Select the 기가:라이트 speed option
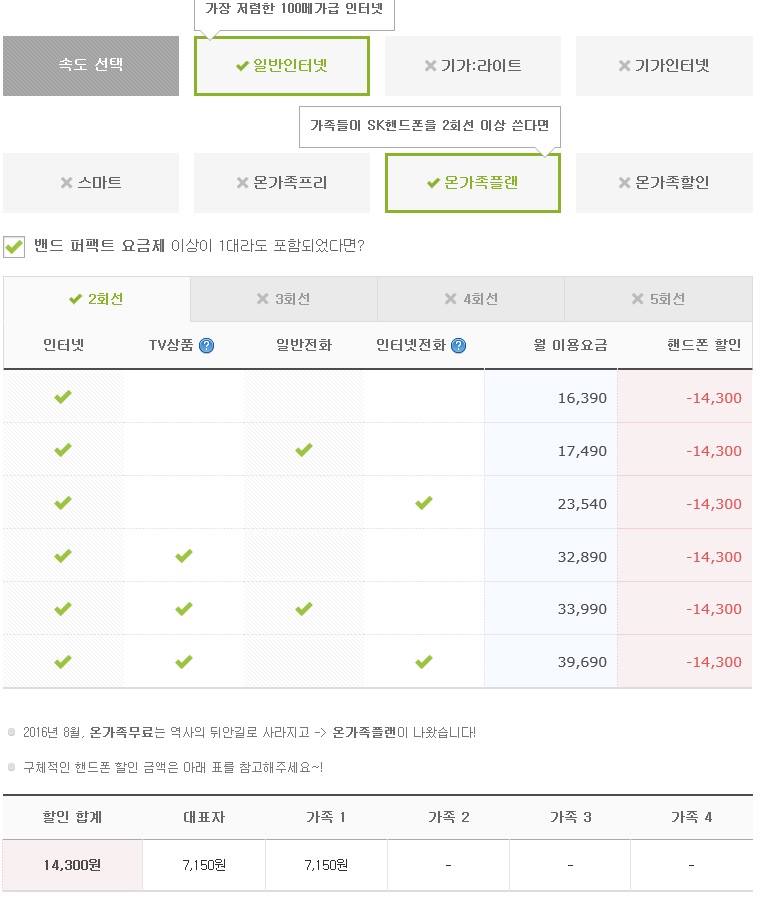This screenshot has height=905, width=769. point(472,66)
